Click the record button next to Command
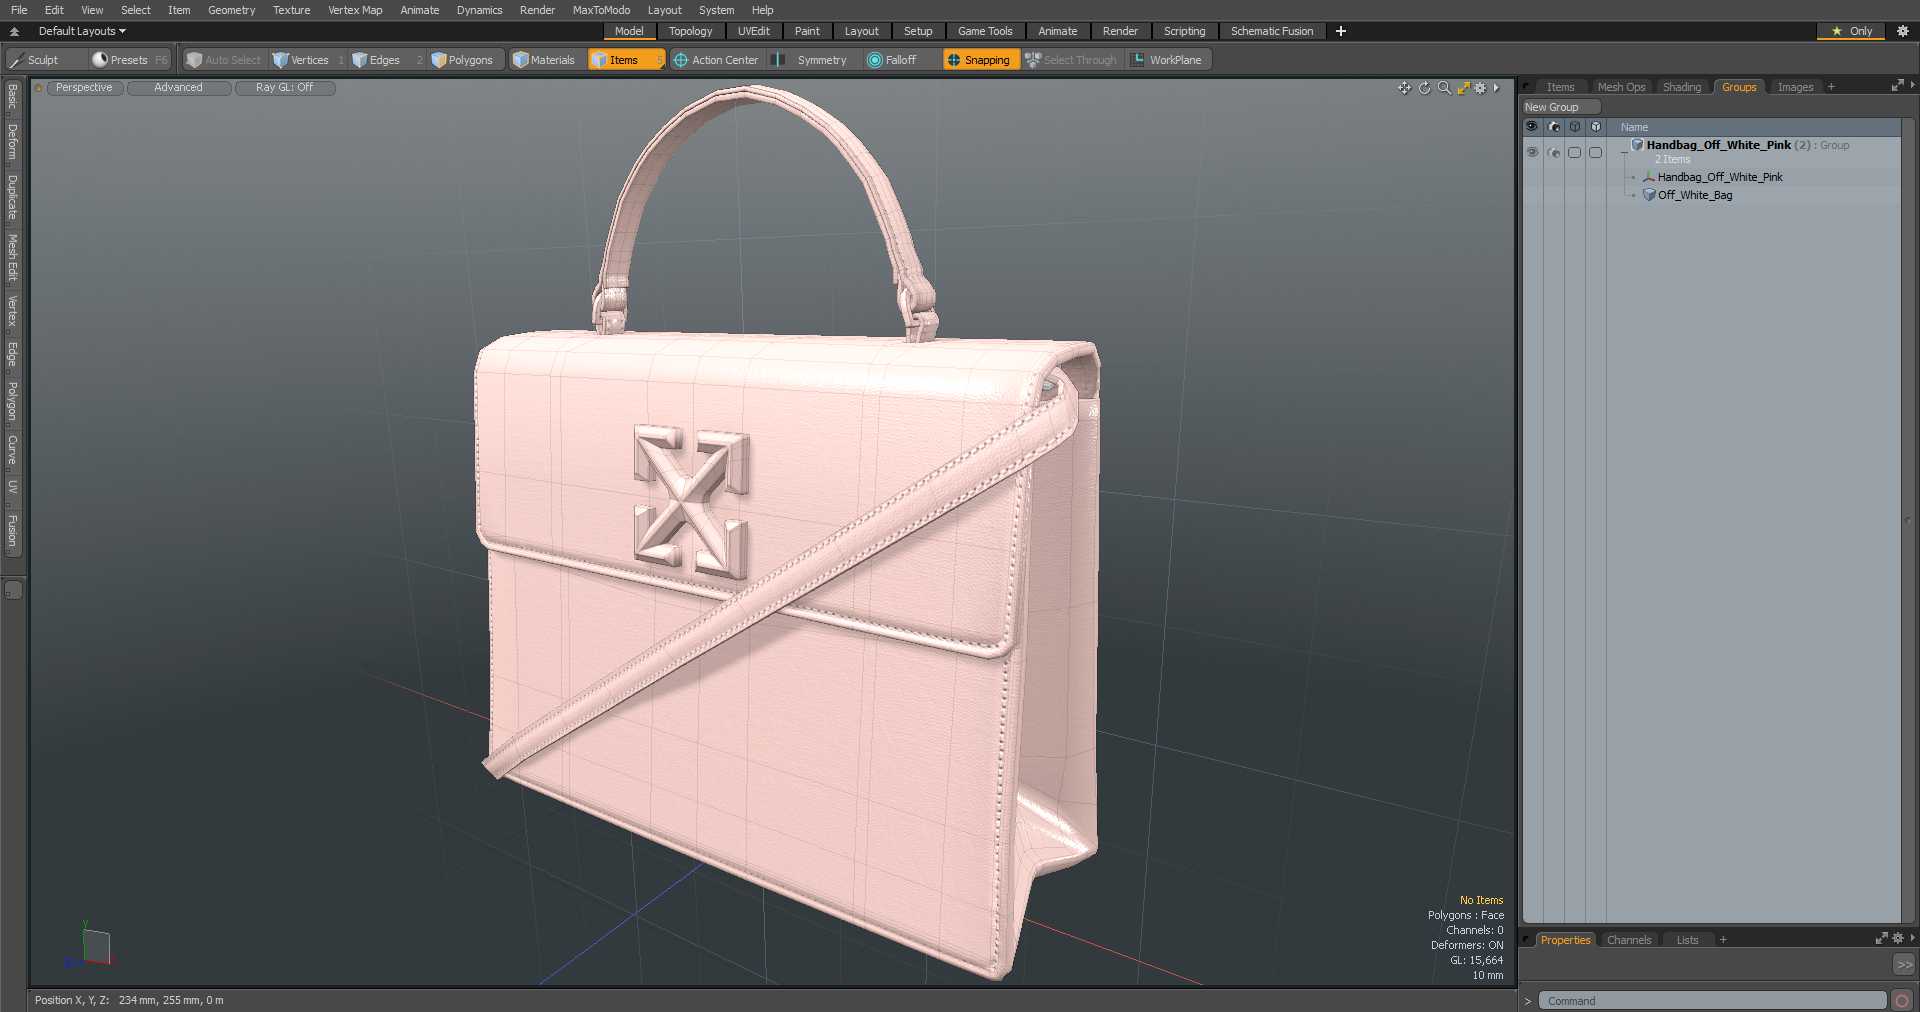The image size is (1920, 1012). point(1902,1001)
